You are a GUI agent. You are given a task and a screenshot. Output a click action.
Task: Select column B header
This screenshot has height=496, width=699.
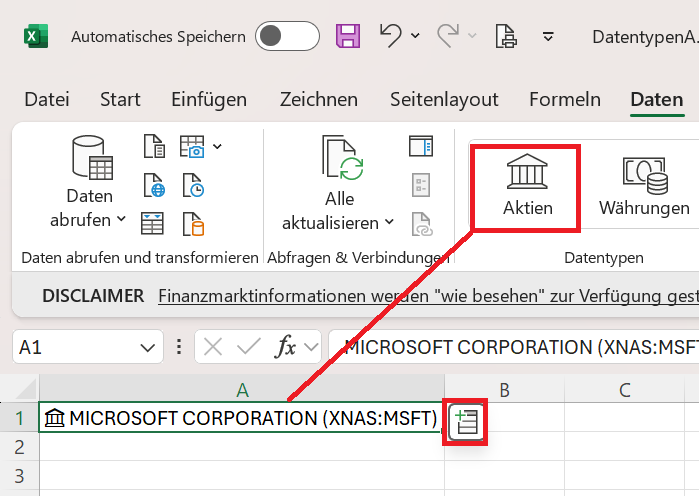504,389
